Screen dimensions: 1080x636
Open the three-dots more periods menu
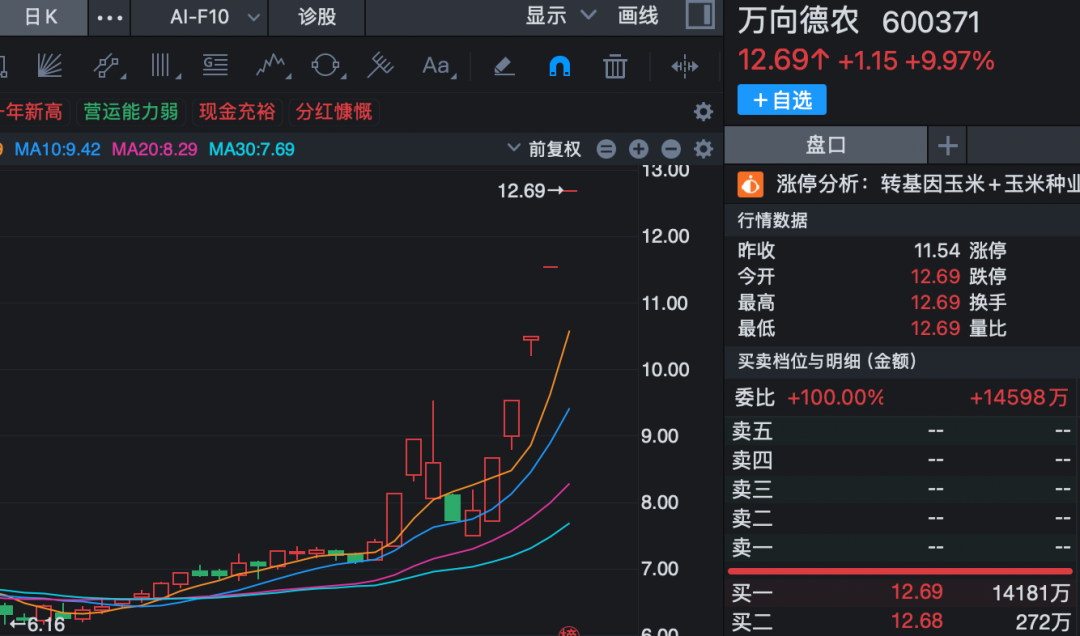[x=110, y=17]
